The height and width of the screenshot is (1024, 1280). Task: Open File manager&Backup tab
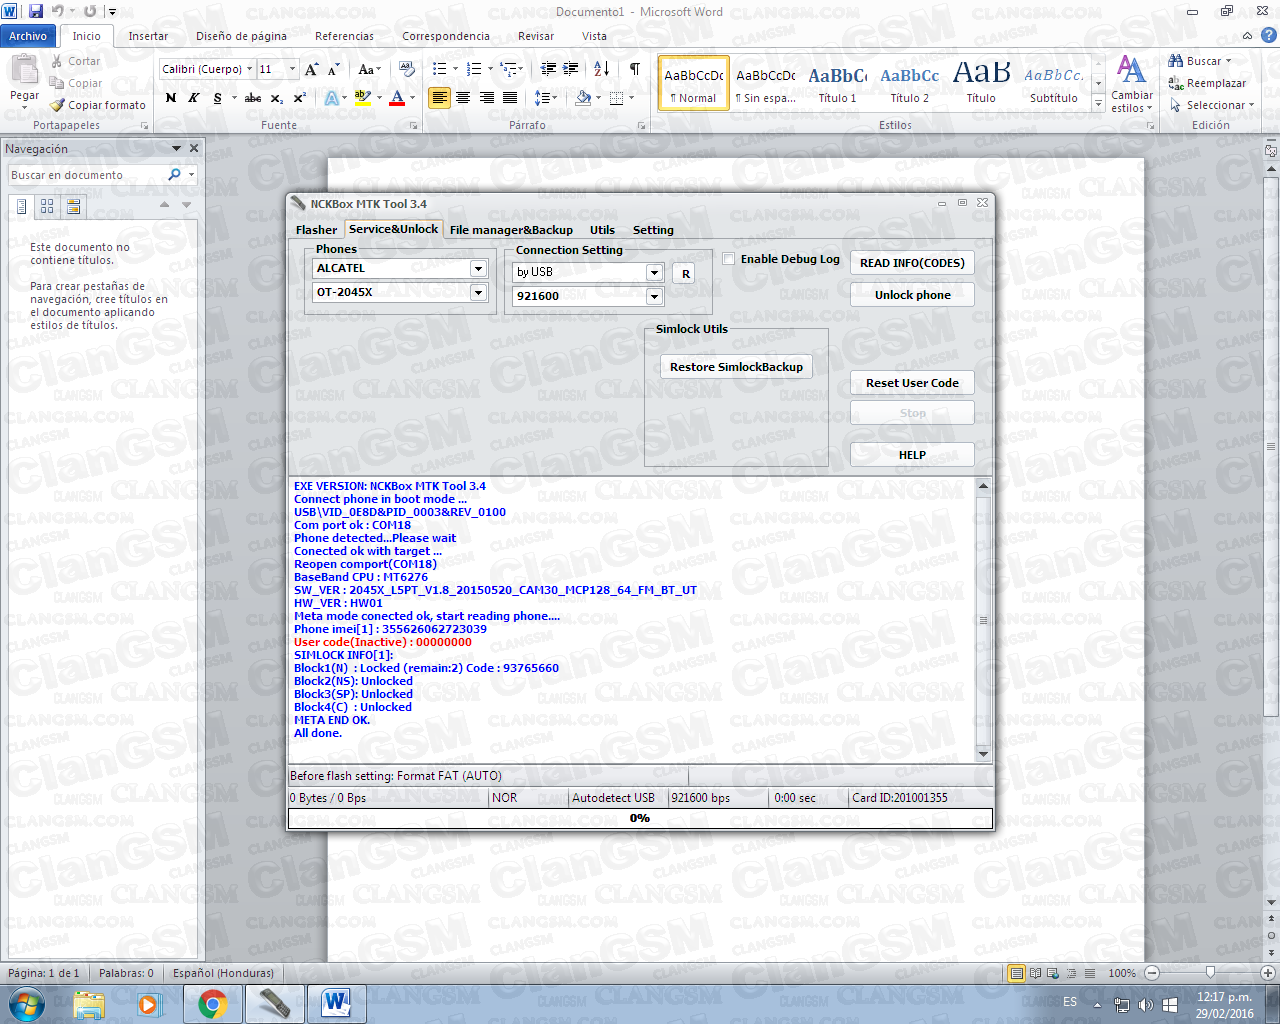[x=511, y=230]
